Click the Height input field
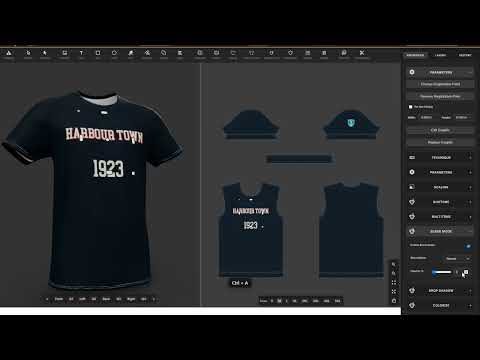480x360 pixels. click(463, 117)
